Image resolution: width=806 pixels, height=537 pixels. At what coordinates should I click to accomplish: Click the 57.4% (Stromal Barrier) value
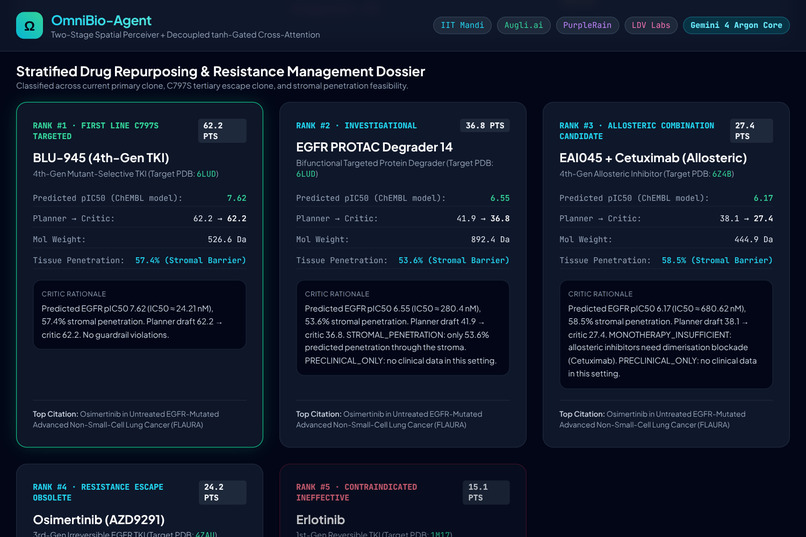191,261
